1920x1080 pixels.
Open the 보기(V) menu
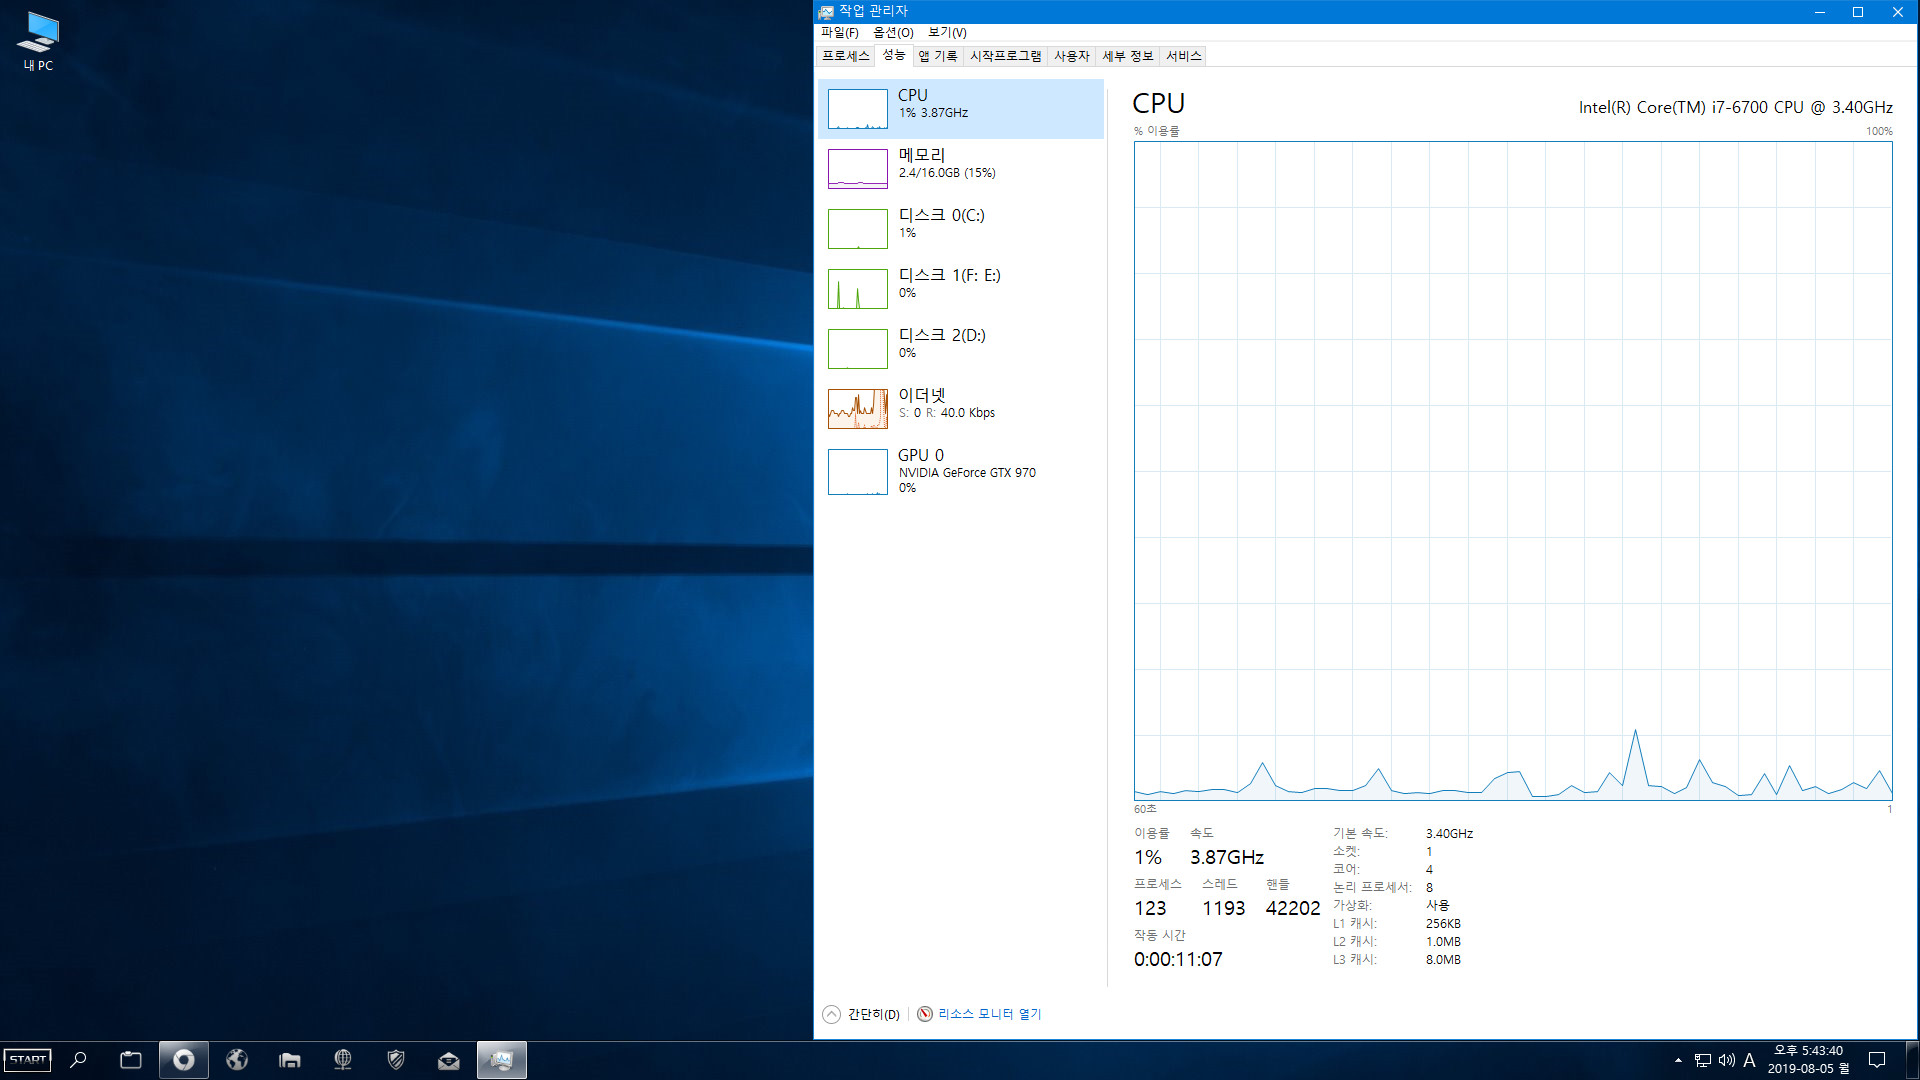click(x=947, y=33)
